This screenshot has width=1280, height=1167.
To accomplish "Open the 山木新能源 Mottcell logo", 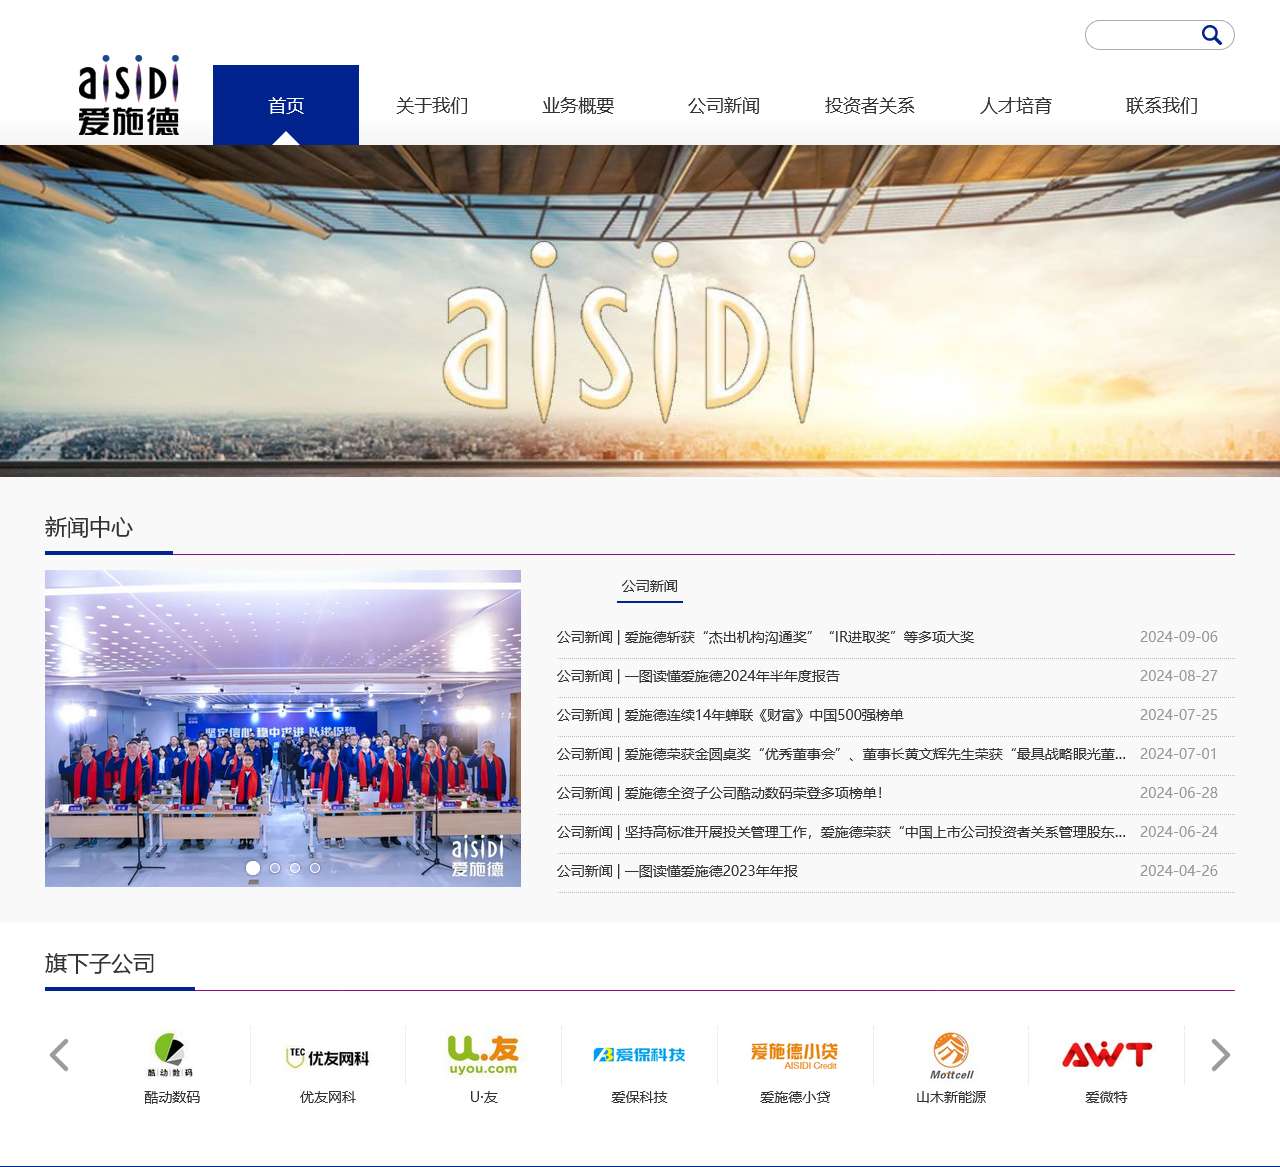I will pos(951,1056).
